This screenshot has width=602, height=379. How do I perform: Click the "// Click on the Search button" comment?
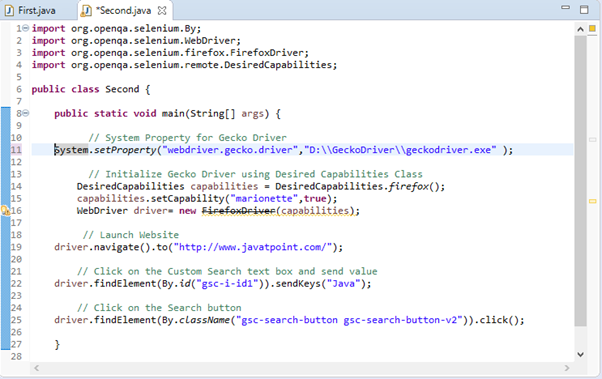[159, 308]
